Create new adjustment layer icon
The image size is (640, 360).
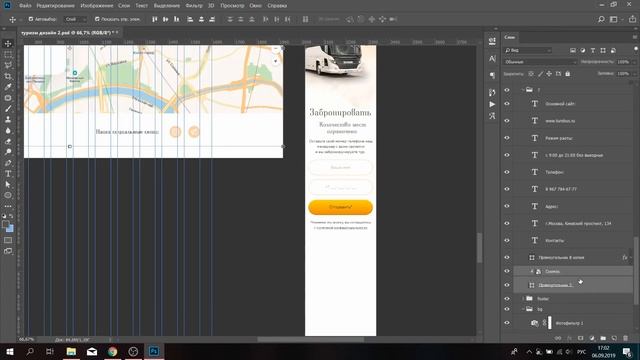click(x=592, y=338)
